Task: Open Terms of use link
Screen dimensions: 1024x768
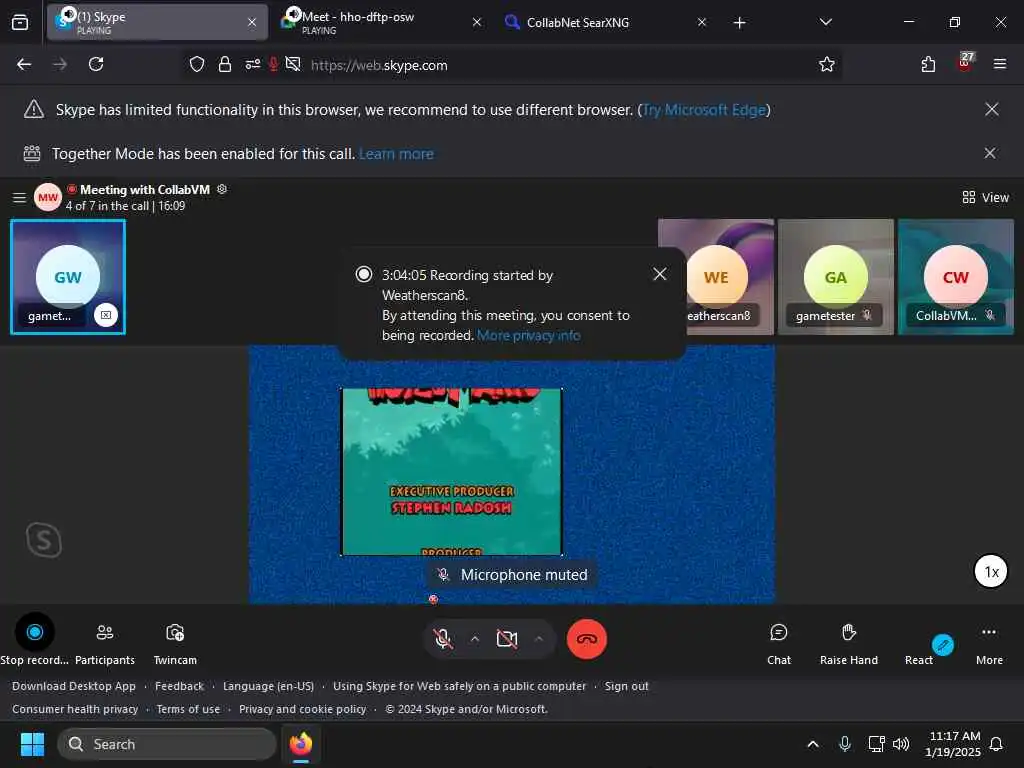Action: [188, 709]
